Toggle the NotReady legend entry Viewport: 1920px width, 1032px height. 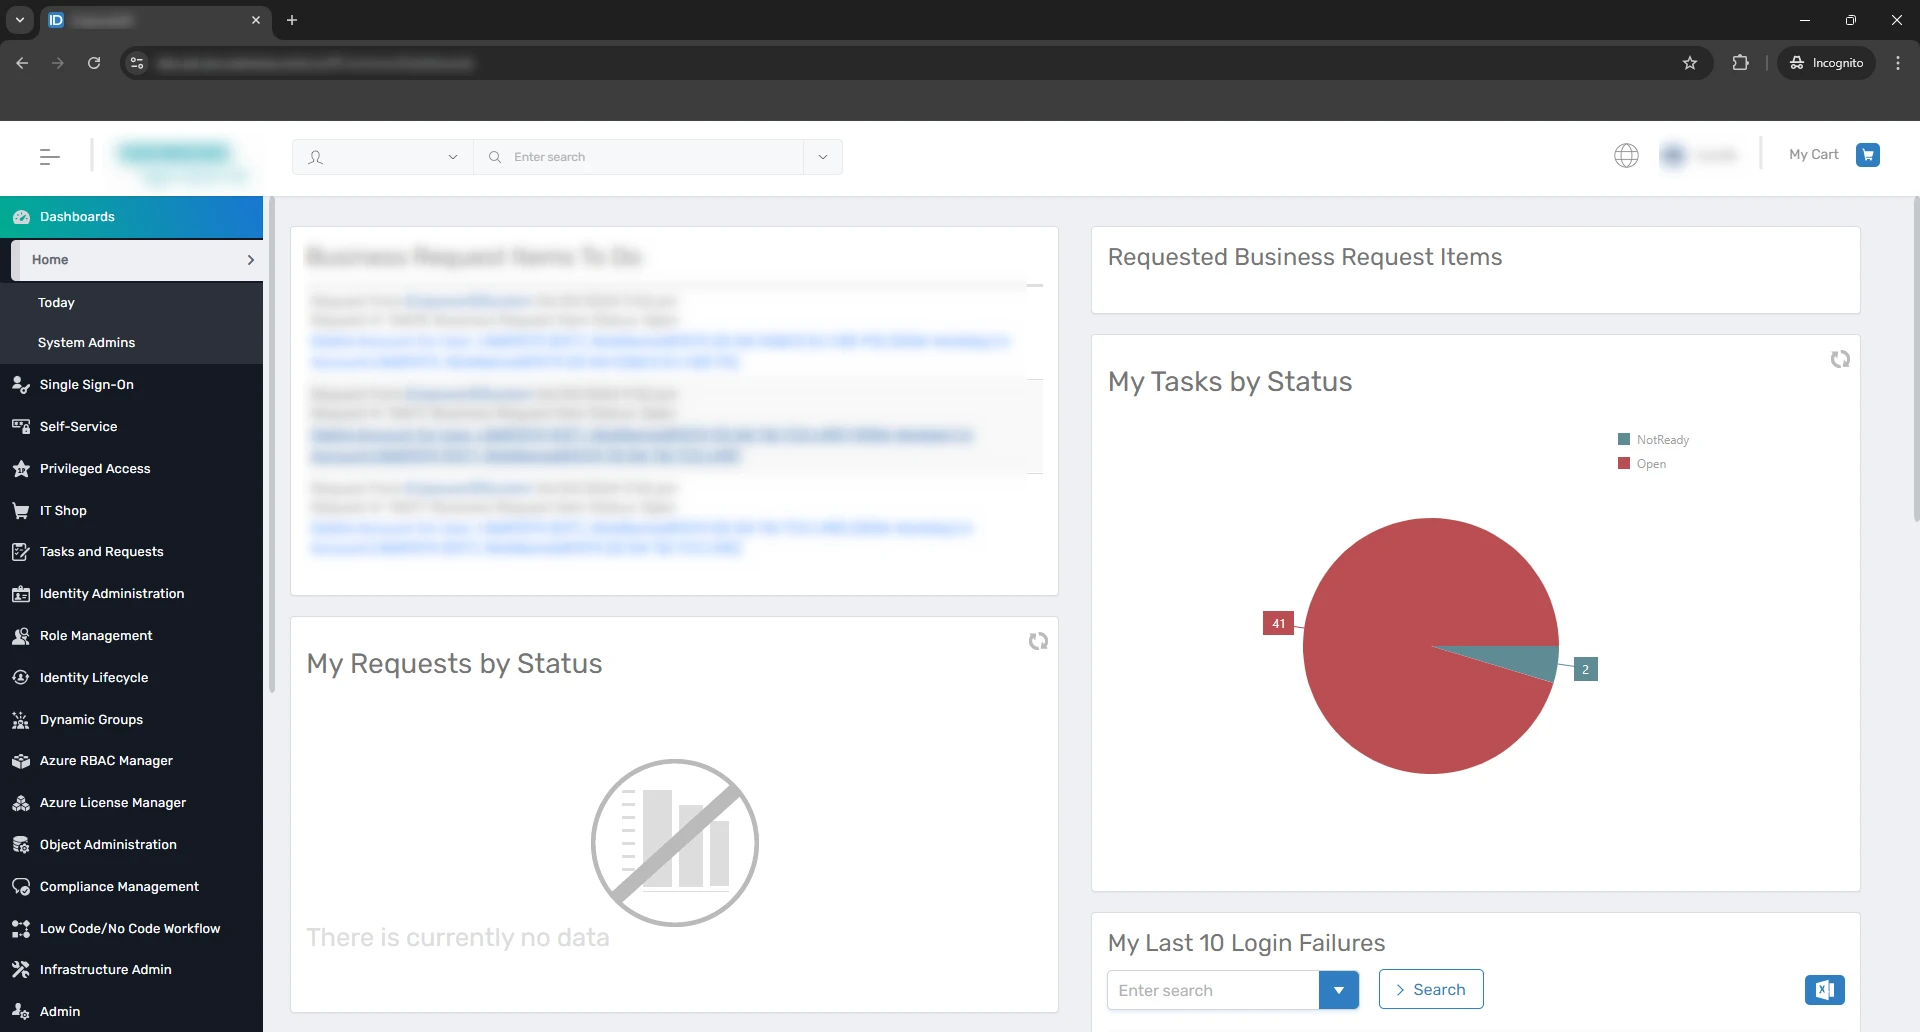coord(1661,440)
